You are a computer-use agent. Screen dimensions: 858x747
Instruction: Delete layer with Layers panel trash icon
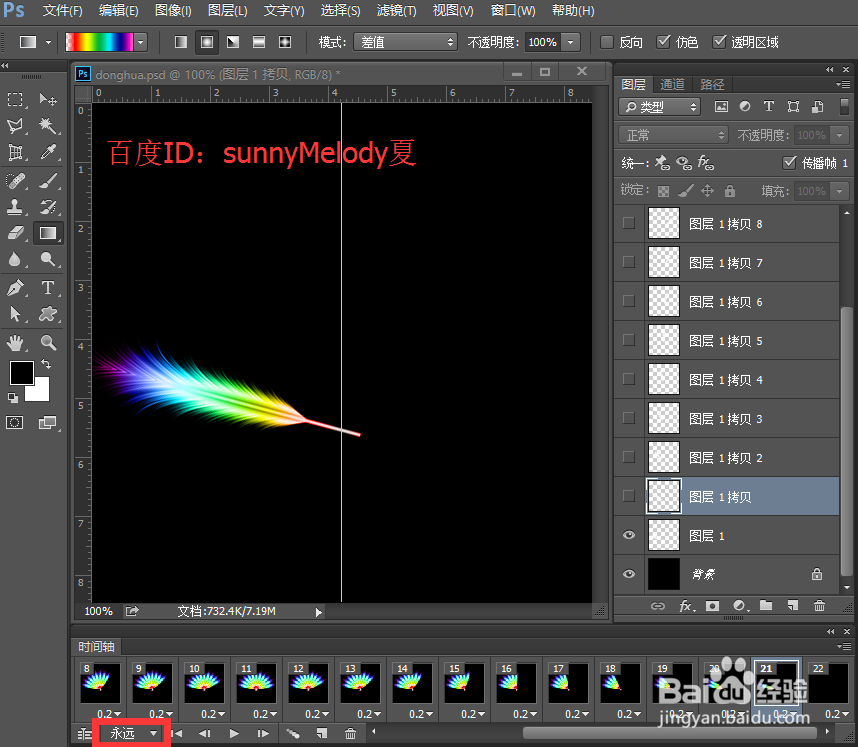pos(819,606)
